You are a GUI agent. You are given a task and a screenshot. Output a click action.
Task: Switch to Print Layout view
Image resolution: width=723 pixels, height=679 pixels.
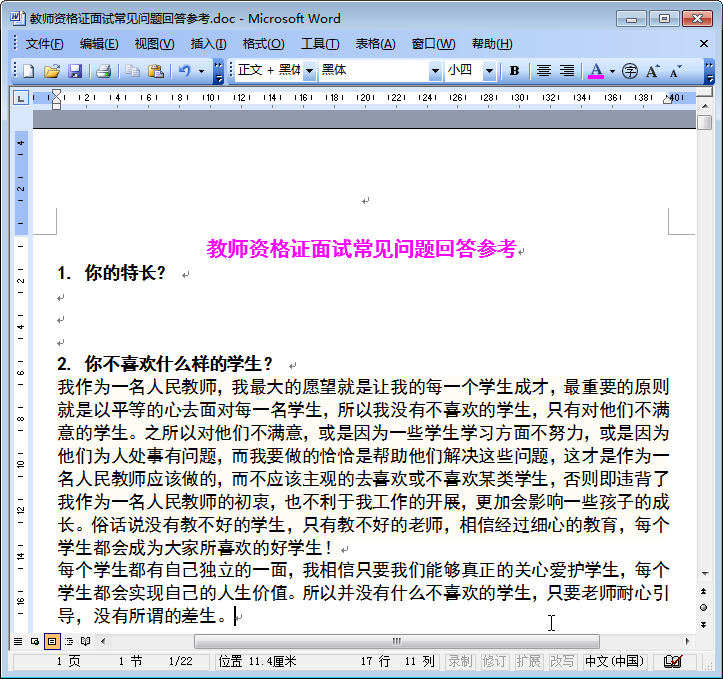pyautogui.click(x=52, y=641)
